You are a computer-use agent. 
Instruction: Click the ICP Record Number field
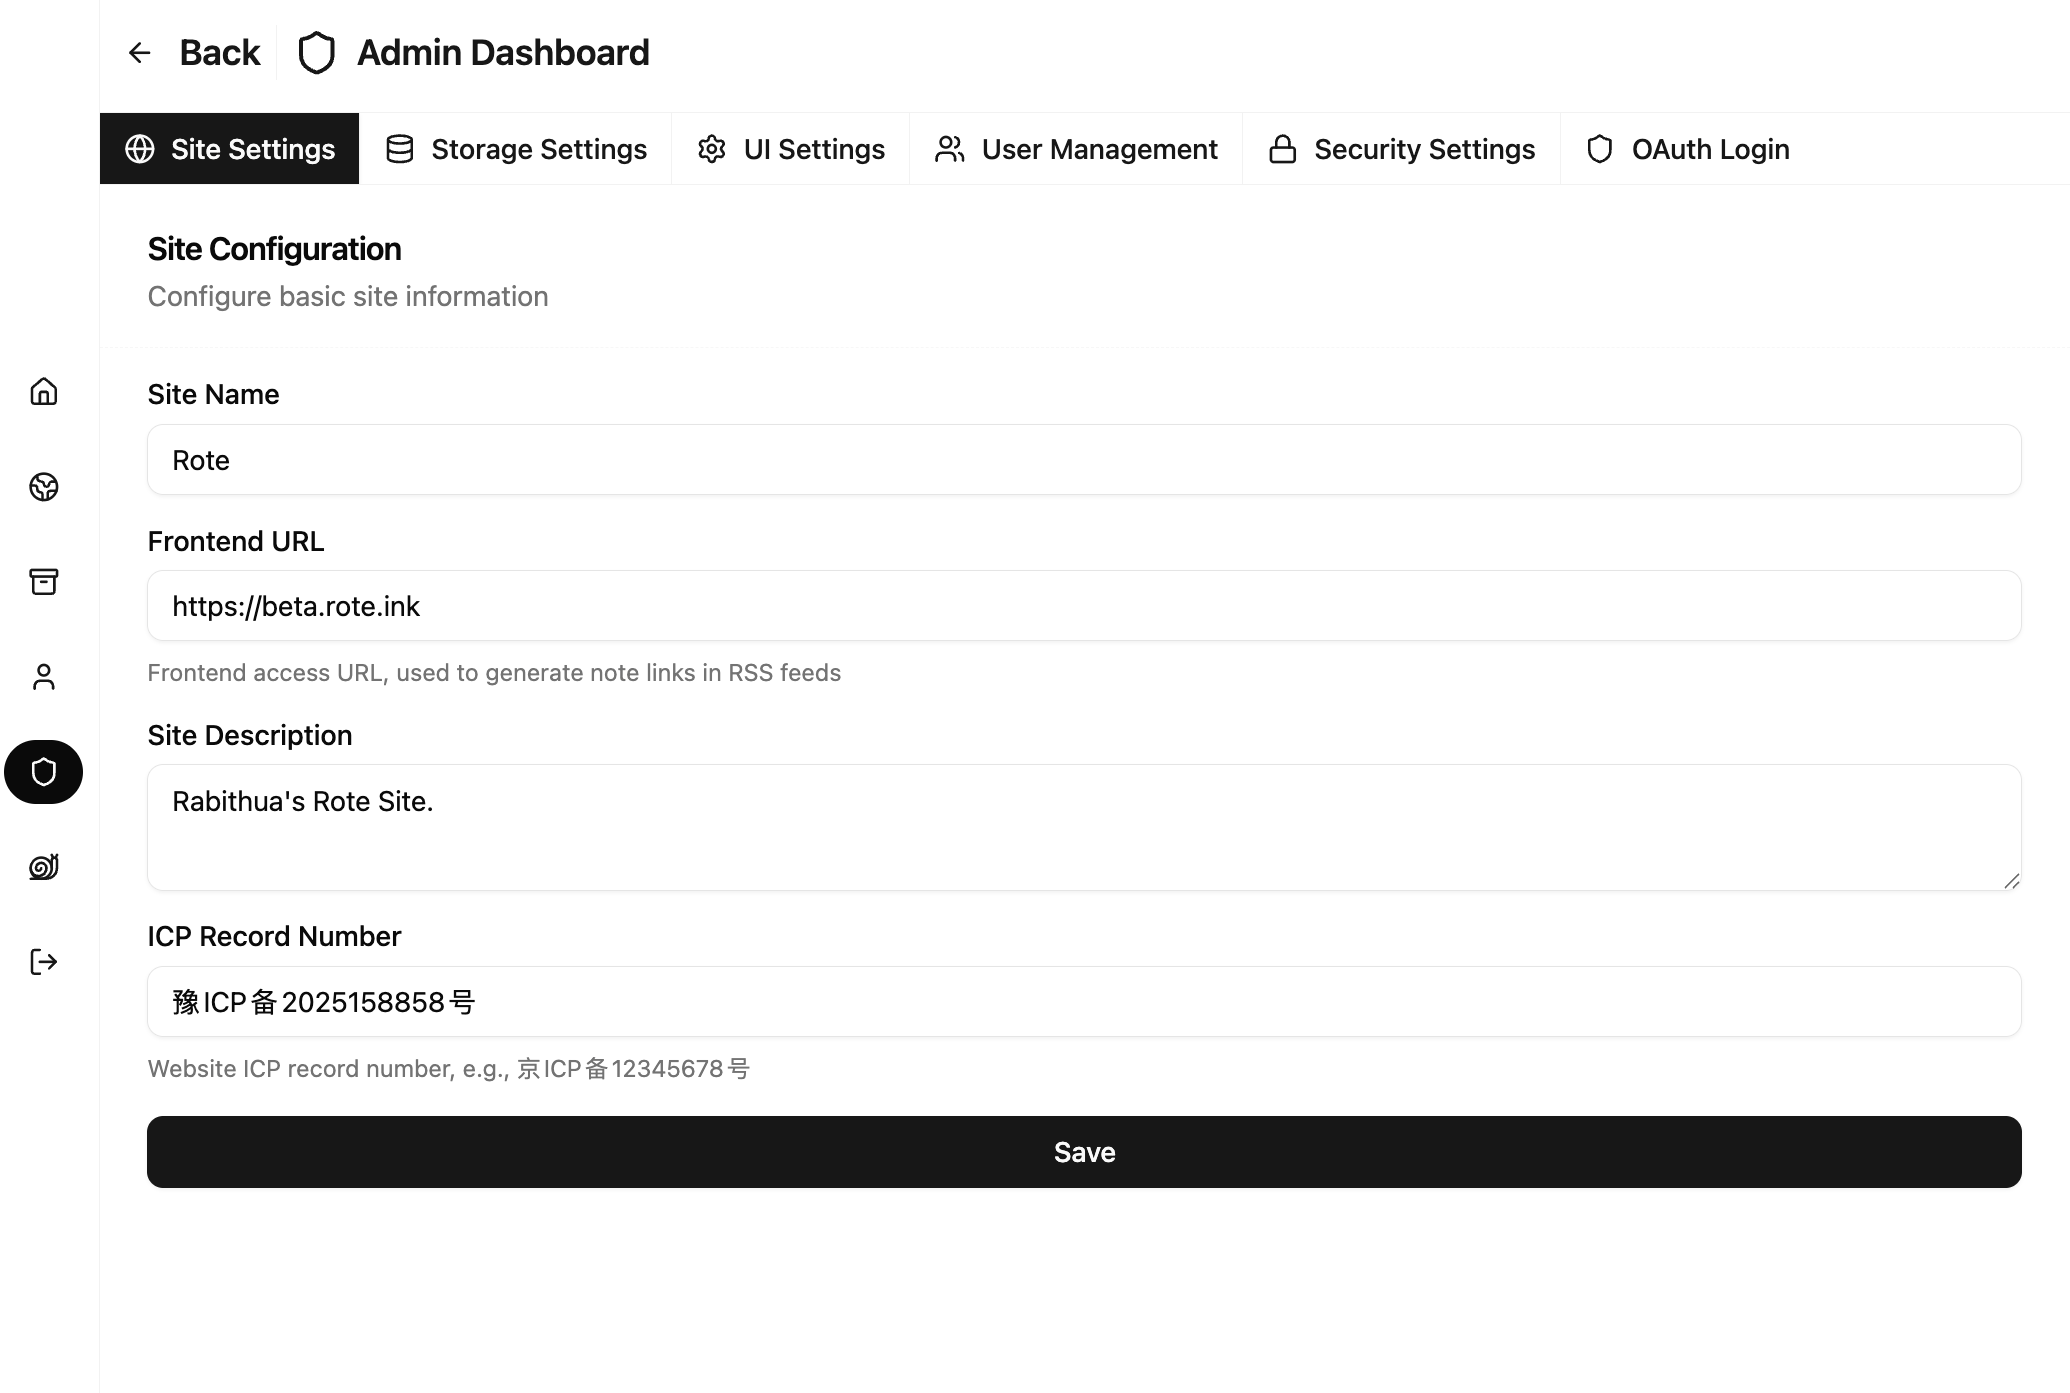point(1084,1002)
